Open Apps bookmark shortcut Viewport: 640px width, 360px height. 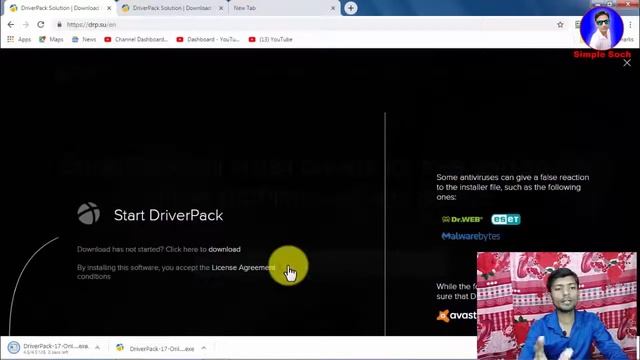19,40
